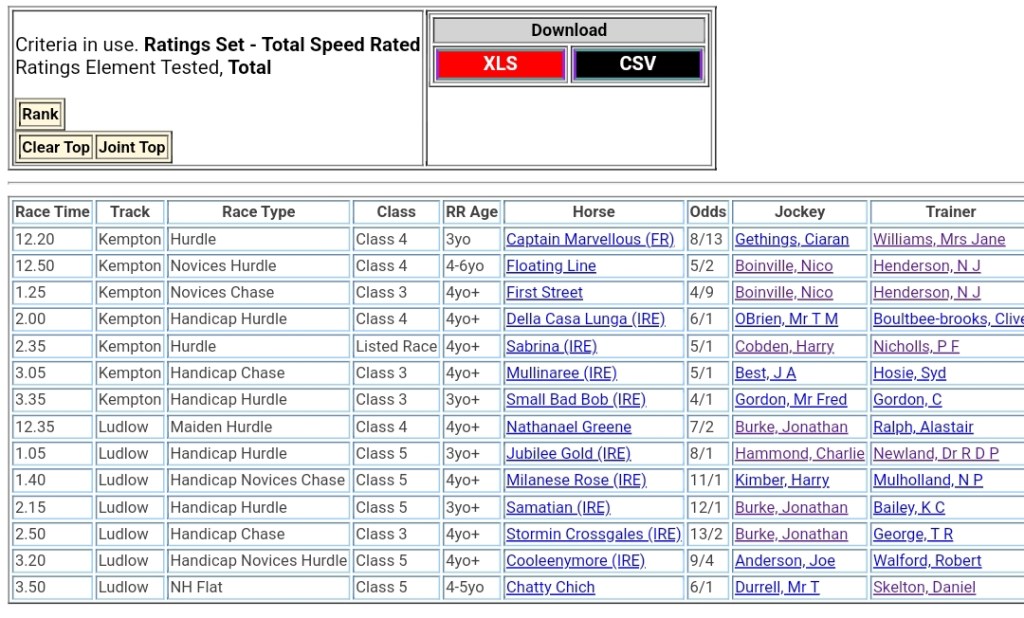View jockey Cobden, Harry page

[x=784, y=346]
